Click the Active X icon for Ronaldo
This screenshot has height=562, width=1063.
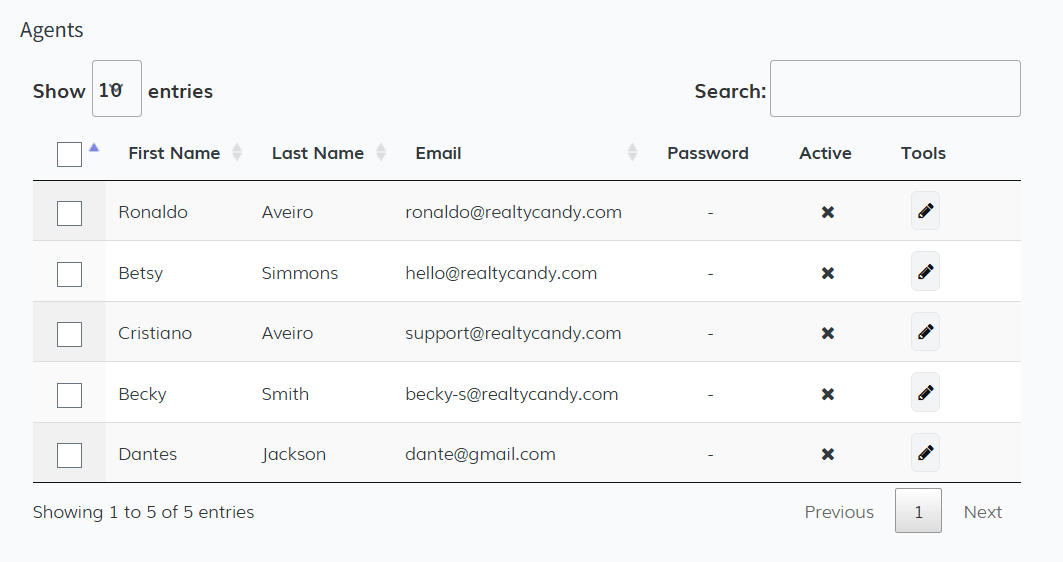point(827,213)
